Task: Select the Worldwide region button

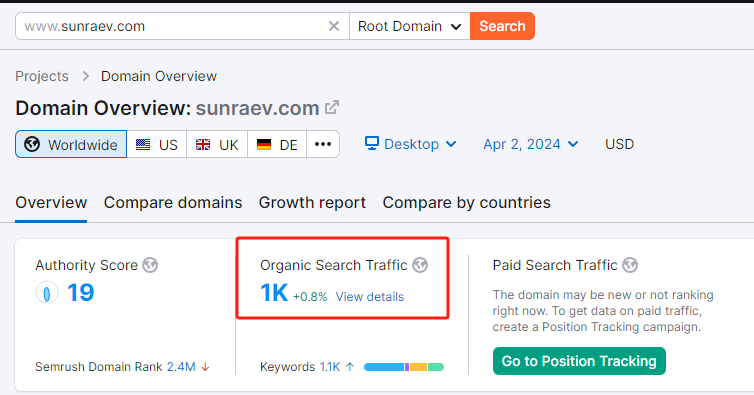Action: point(71,144)
